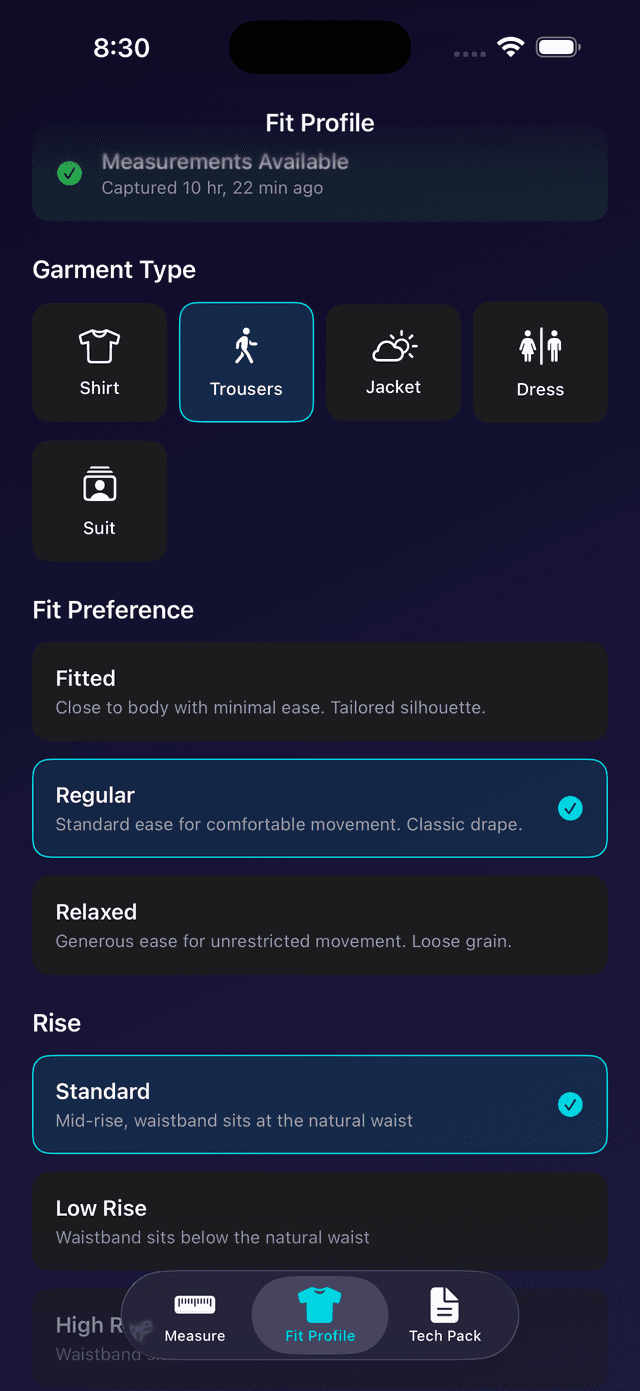Select the Suit garment type icon
Image resolution: width=640 pixels, height=1391 pixels.
(99, 484)
